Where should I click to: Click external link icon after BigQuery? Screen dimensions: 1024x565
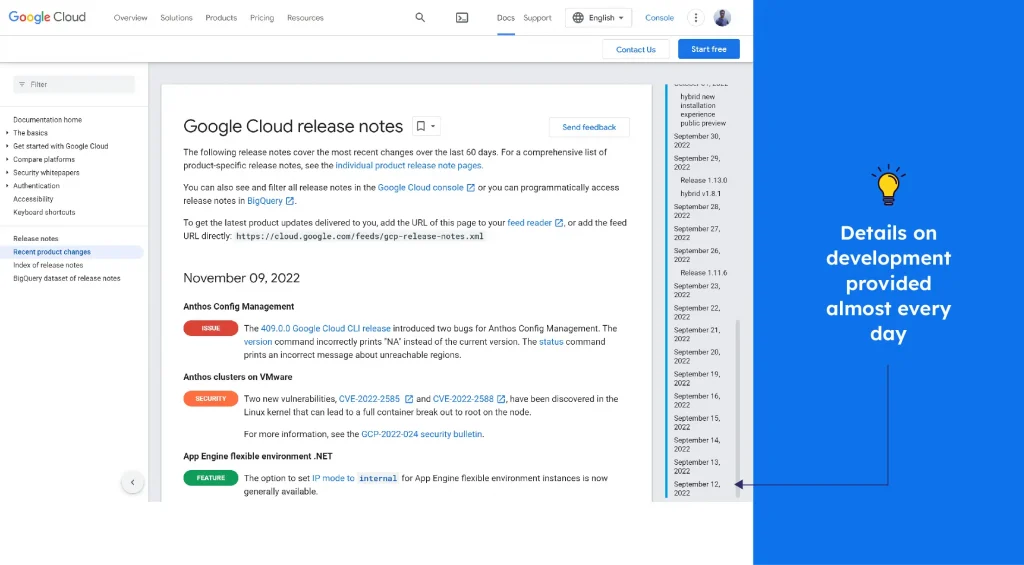point(290,201)
